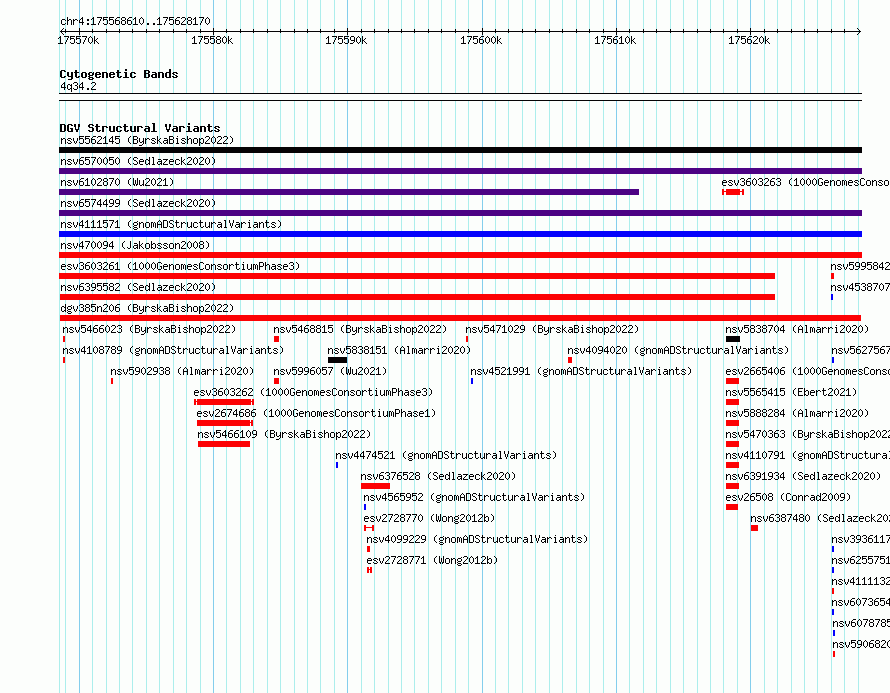
Task: Open nsv6574499 (Sedlazeck2020) label
Action: [138, 203]
